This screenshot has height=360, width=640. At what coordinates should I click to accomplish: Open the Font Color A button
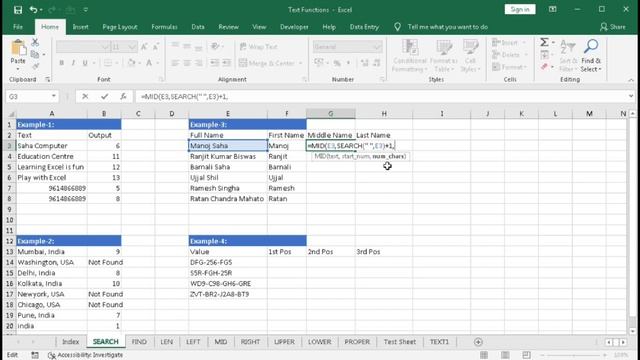tap(149, 63)
